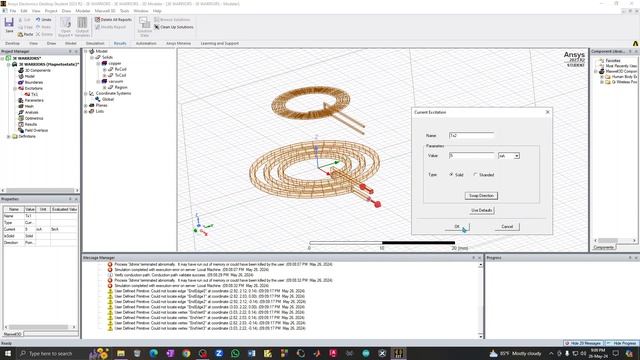This screenshot has width=640, height=360.
Task: Select the Optimetrics node
Action: tap(31, 118)
